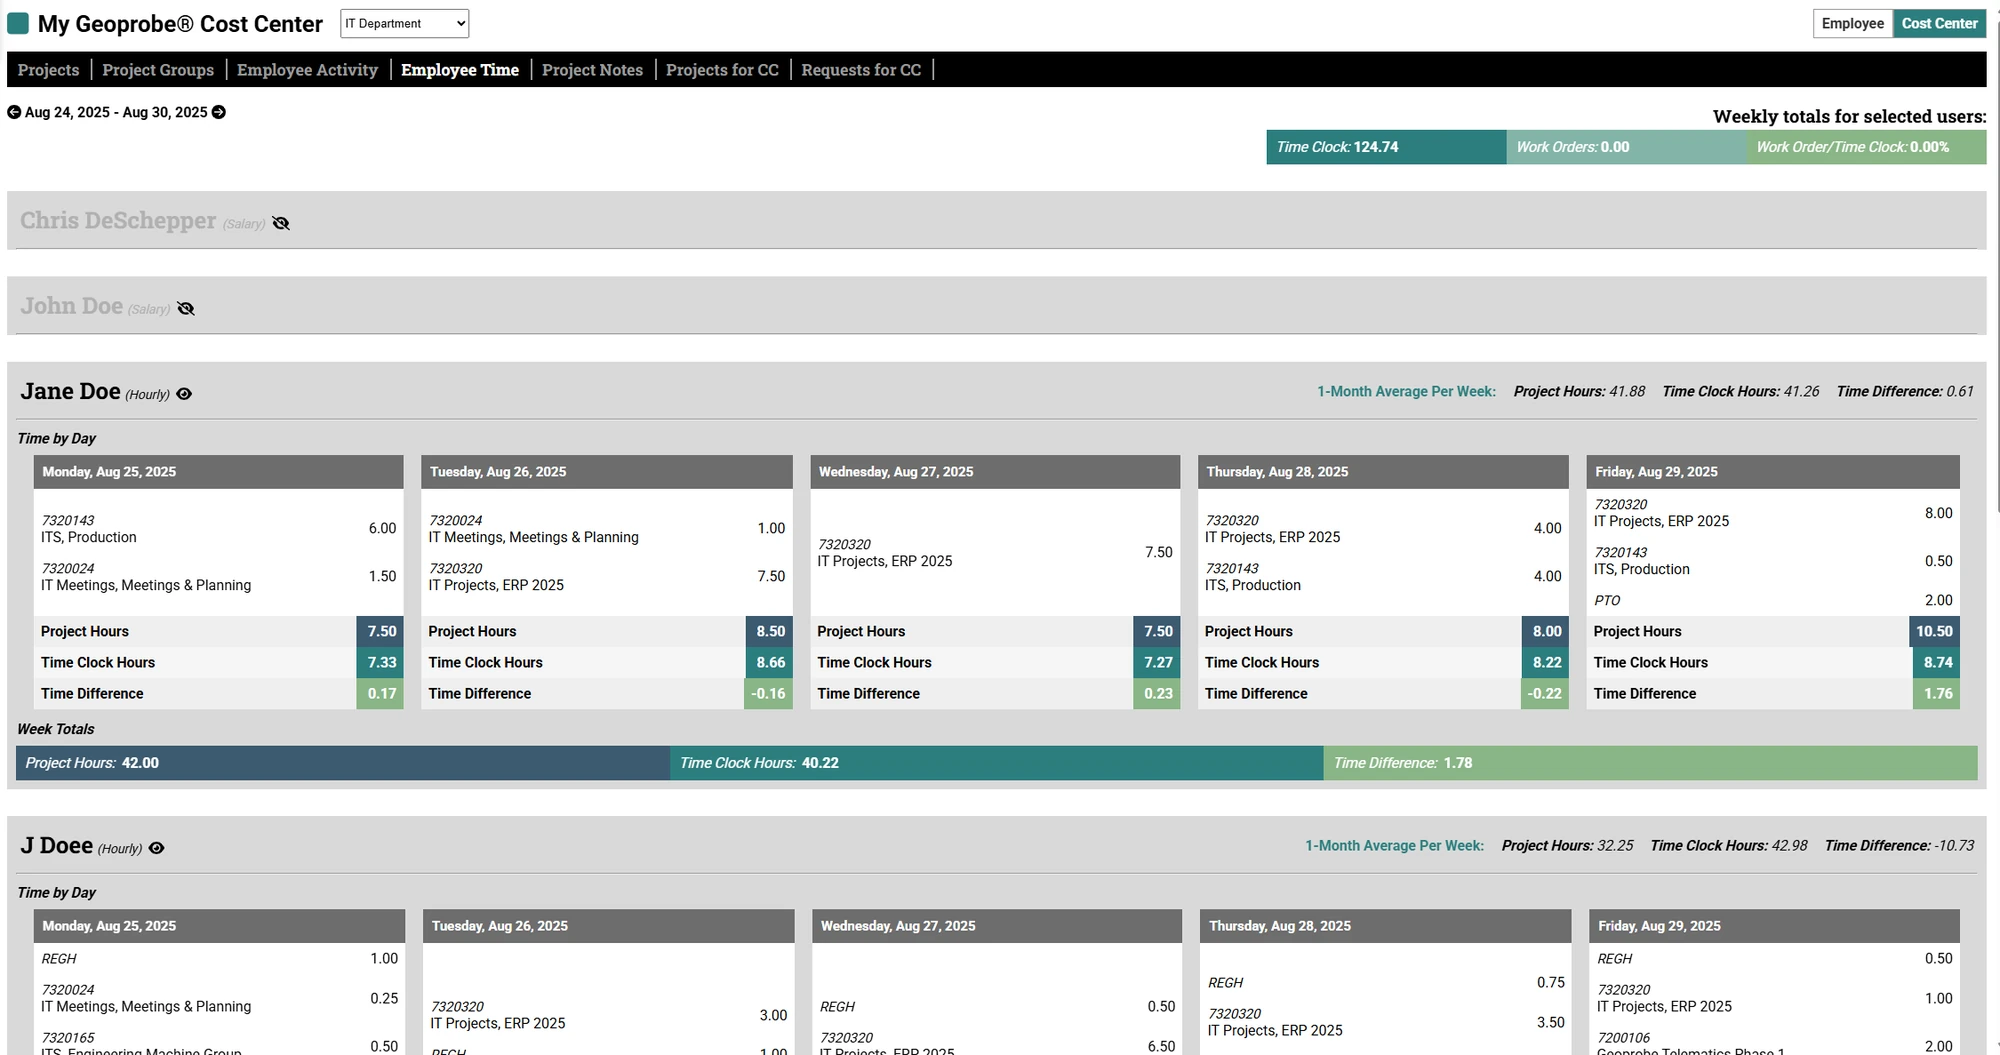The height and width of the screenshot is (1055, 2000).
Task: Click Jane Doe's Friday PTO 2.00 entry
Action: tap(1773, 601)
